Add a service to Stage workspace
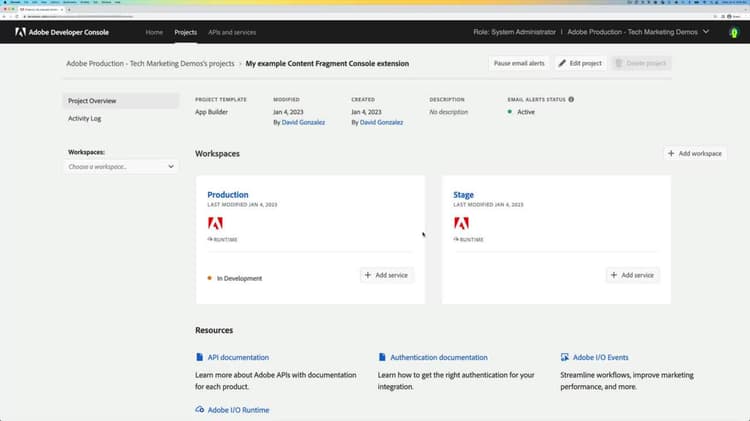This screenshot has width=750, height=421. (632, 275)
